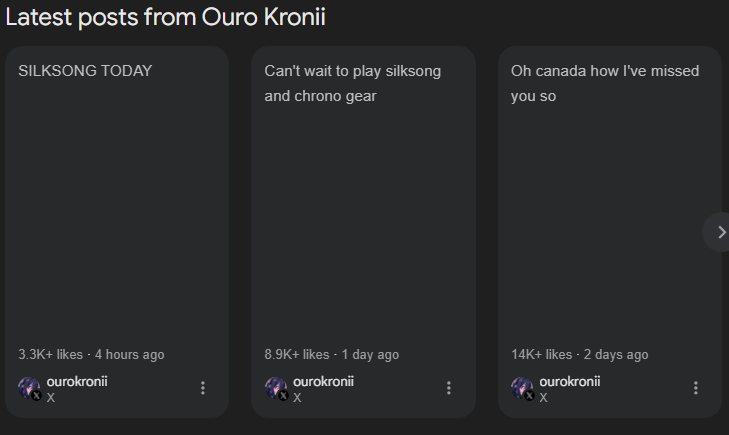Click ourokronii avatar on Oh canada card

tap(523, 388)
